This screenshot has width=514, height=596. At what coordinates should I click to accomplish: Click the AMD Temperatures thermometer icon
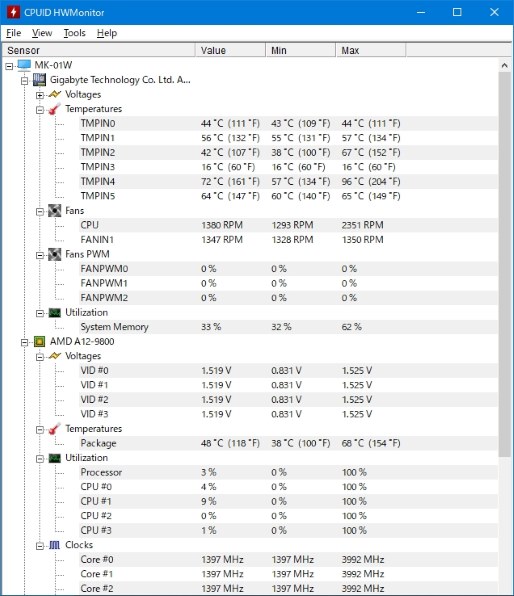(55, 429)
